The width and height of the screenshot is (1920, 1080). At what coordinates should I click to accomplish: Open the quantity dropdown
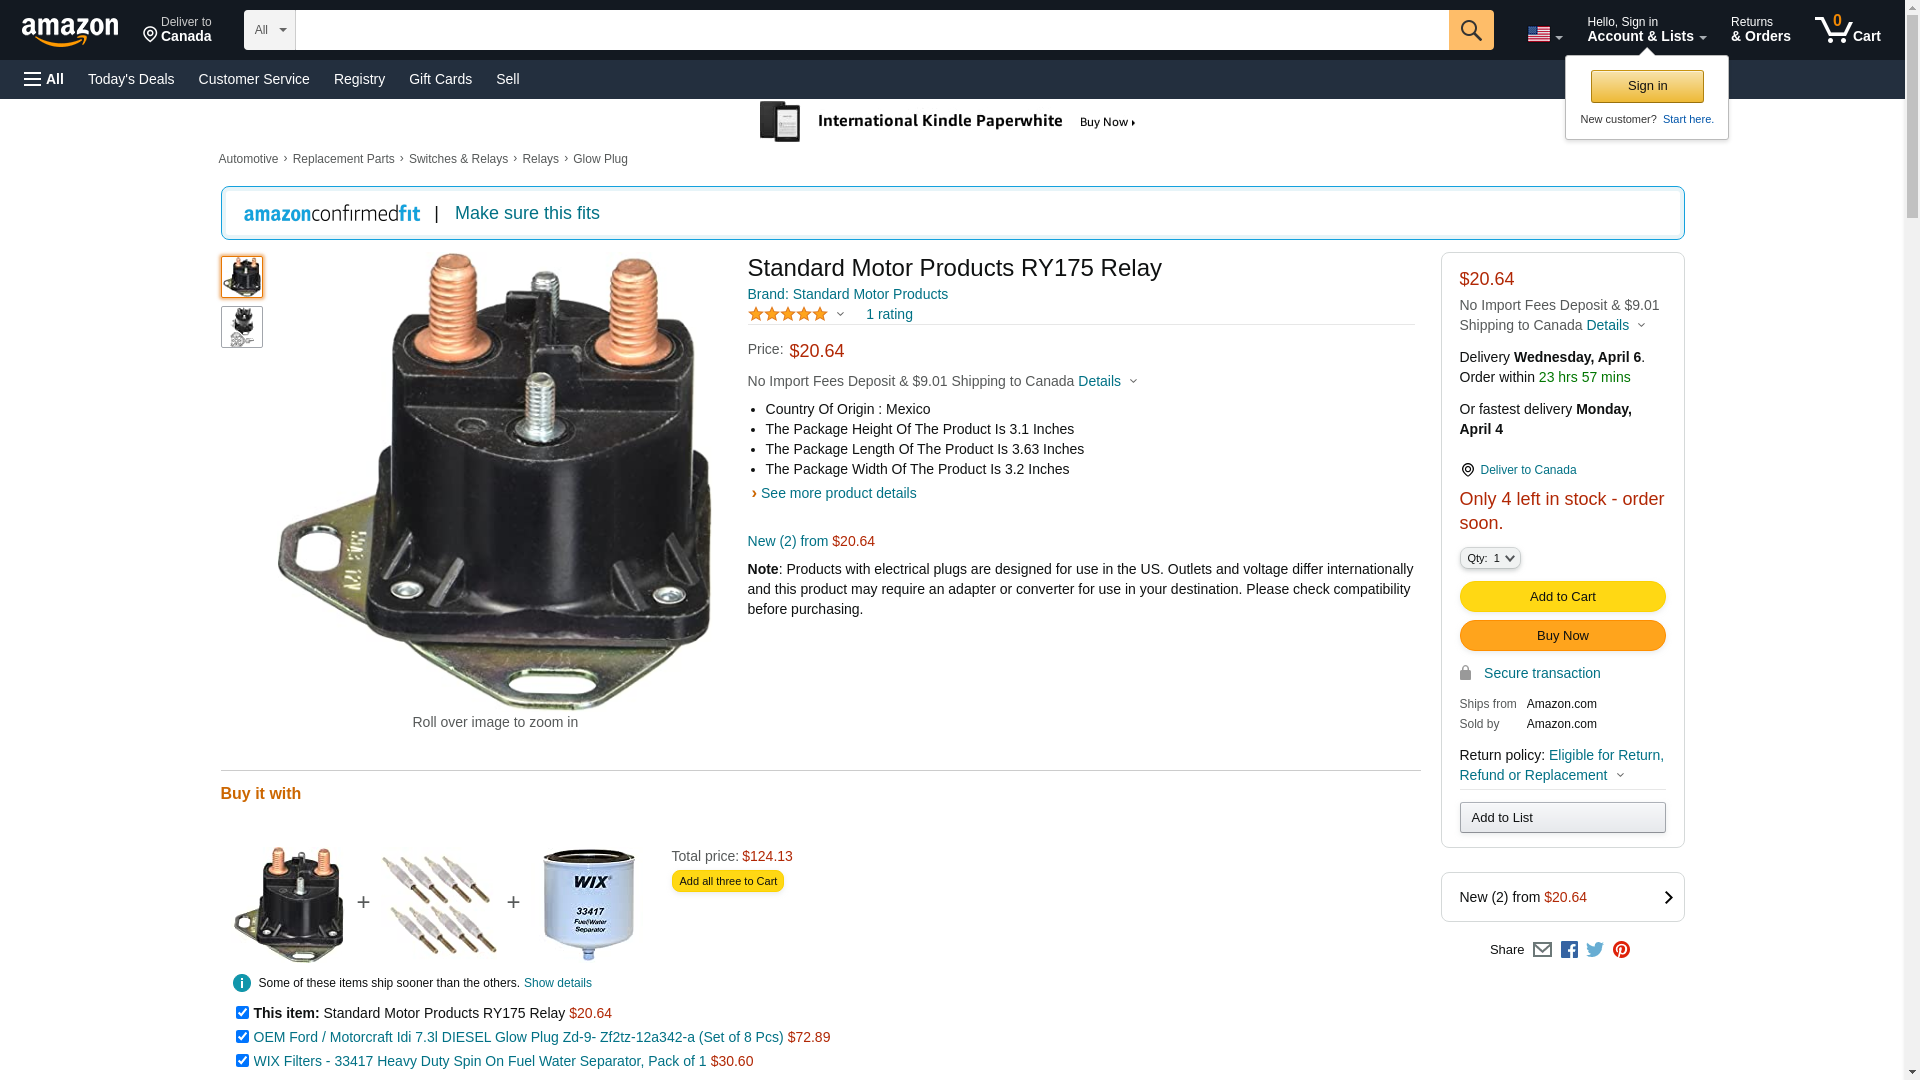pos(1490,558)
